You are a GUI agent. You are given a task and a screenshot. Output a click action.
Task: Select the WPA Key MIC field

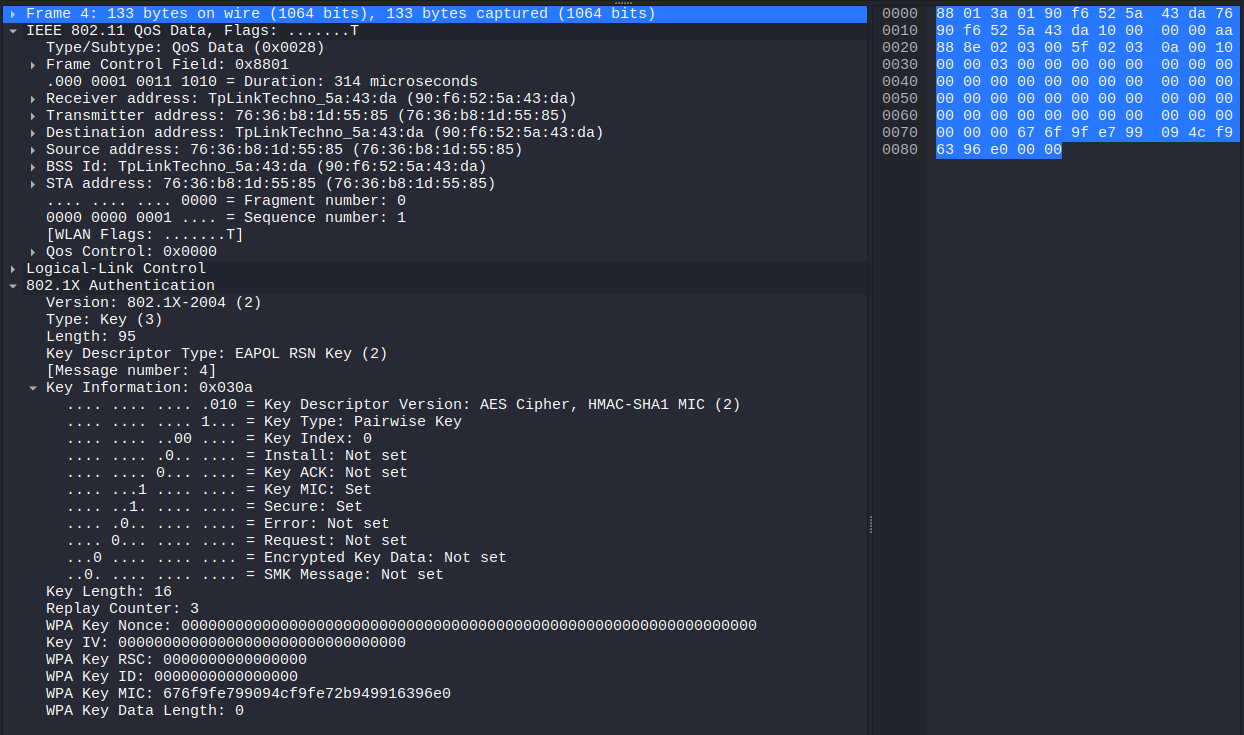coord(248,694)
